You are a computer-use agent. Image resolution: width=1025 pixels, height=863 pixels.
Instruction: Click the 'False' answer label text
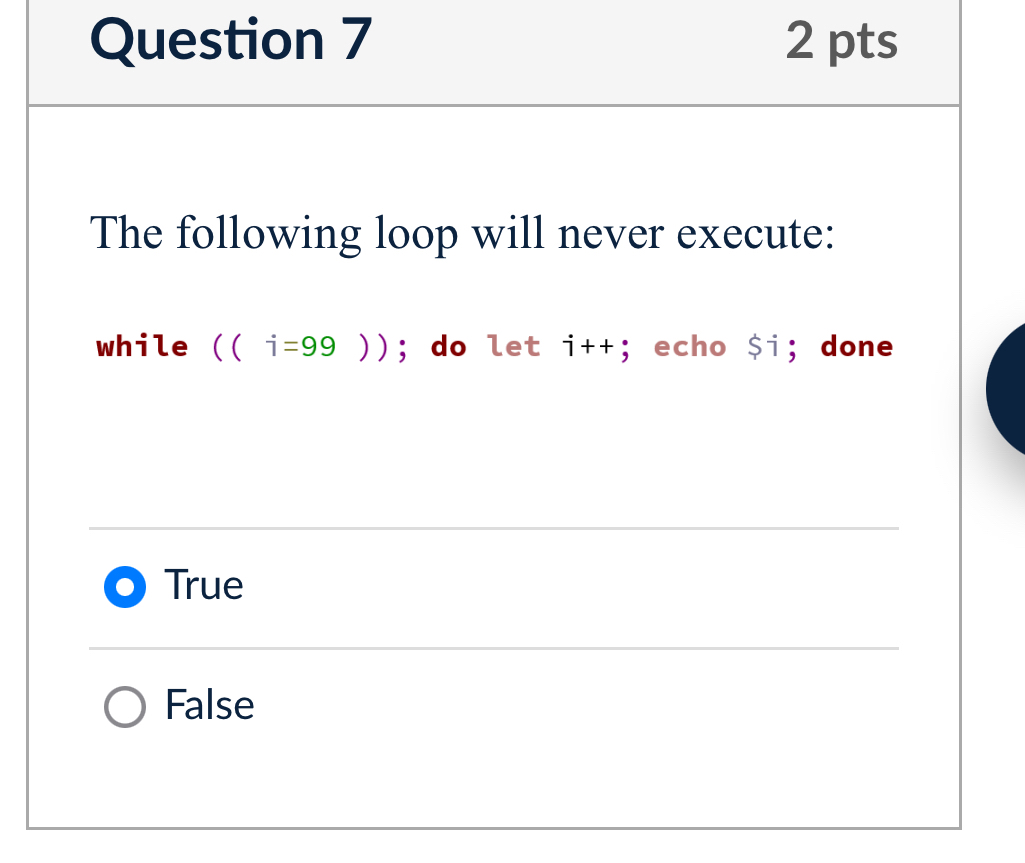click(x=208, y=705)
